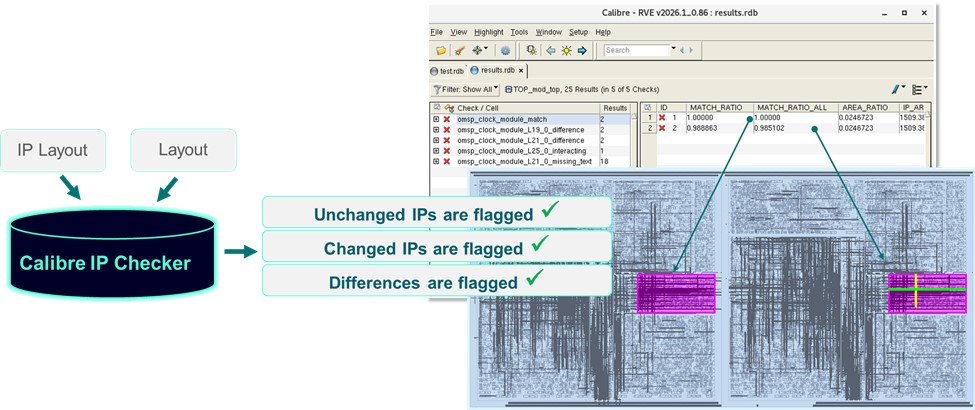Click red X status of L25_0_interacting
The image size is (975, 410).
(446, 151)
